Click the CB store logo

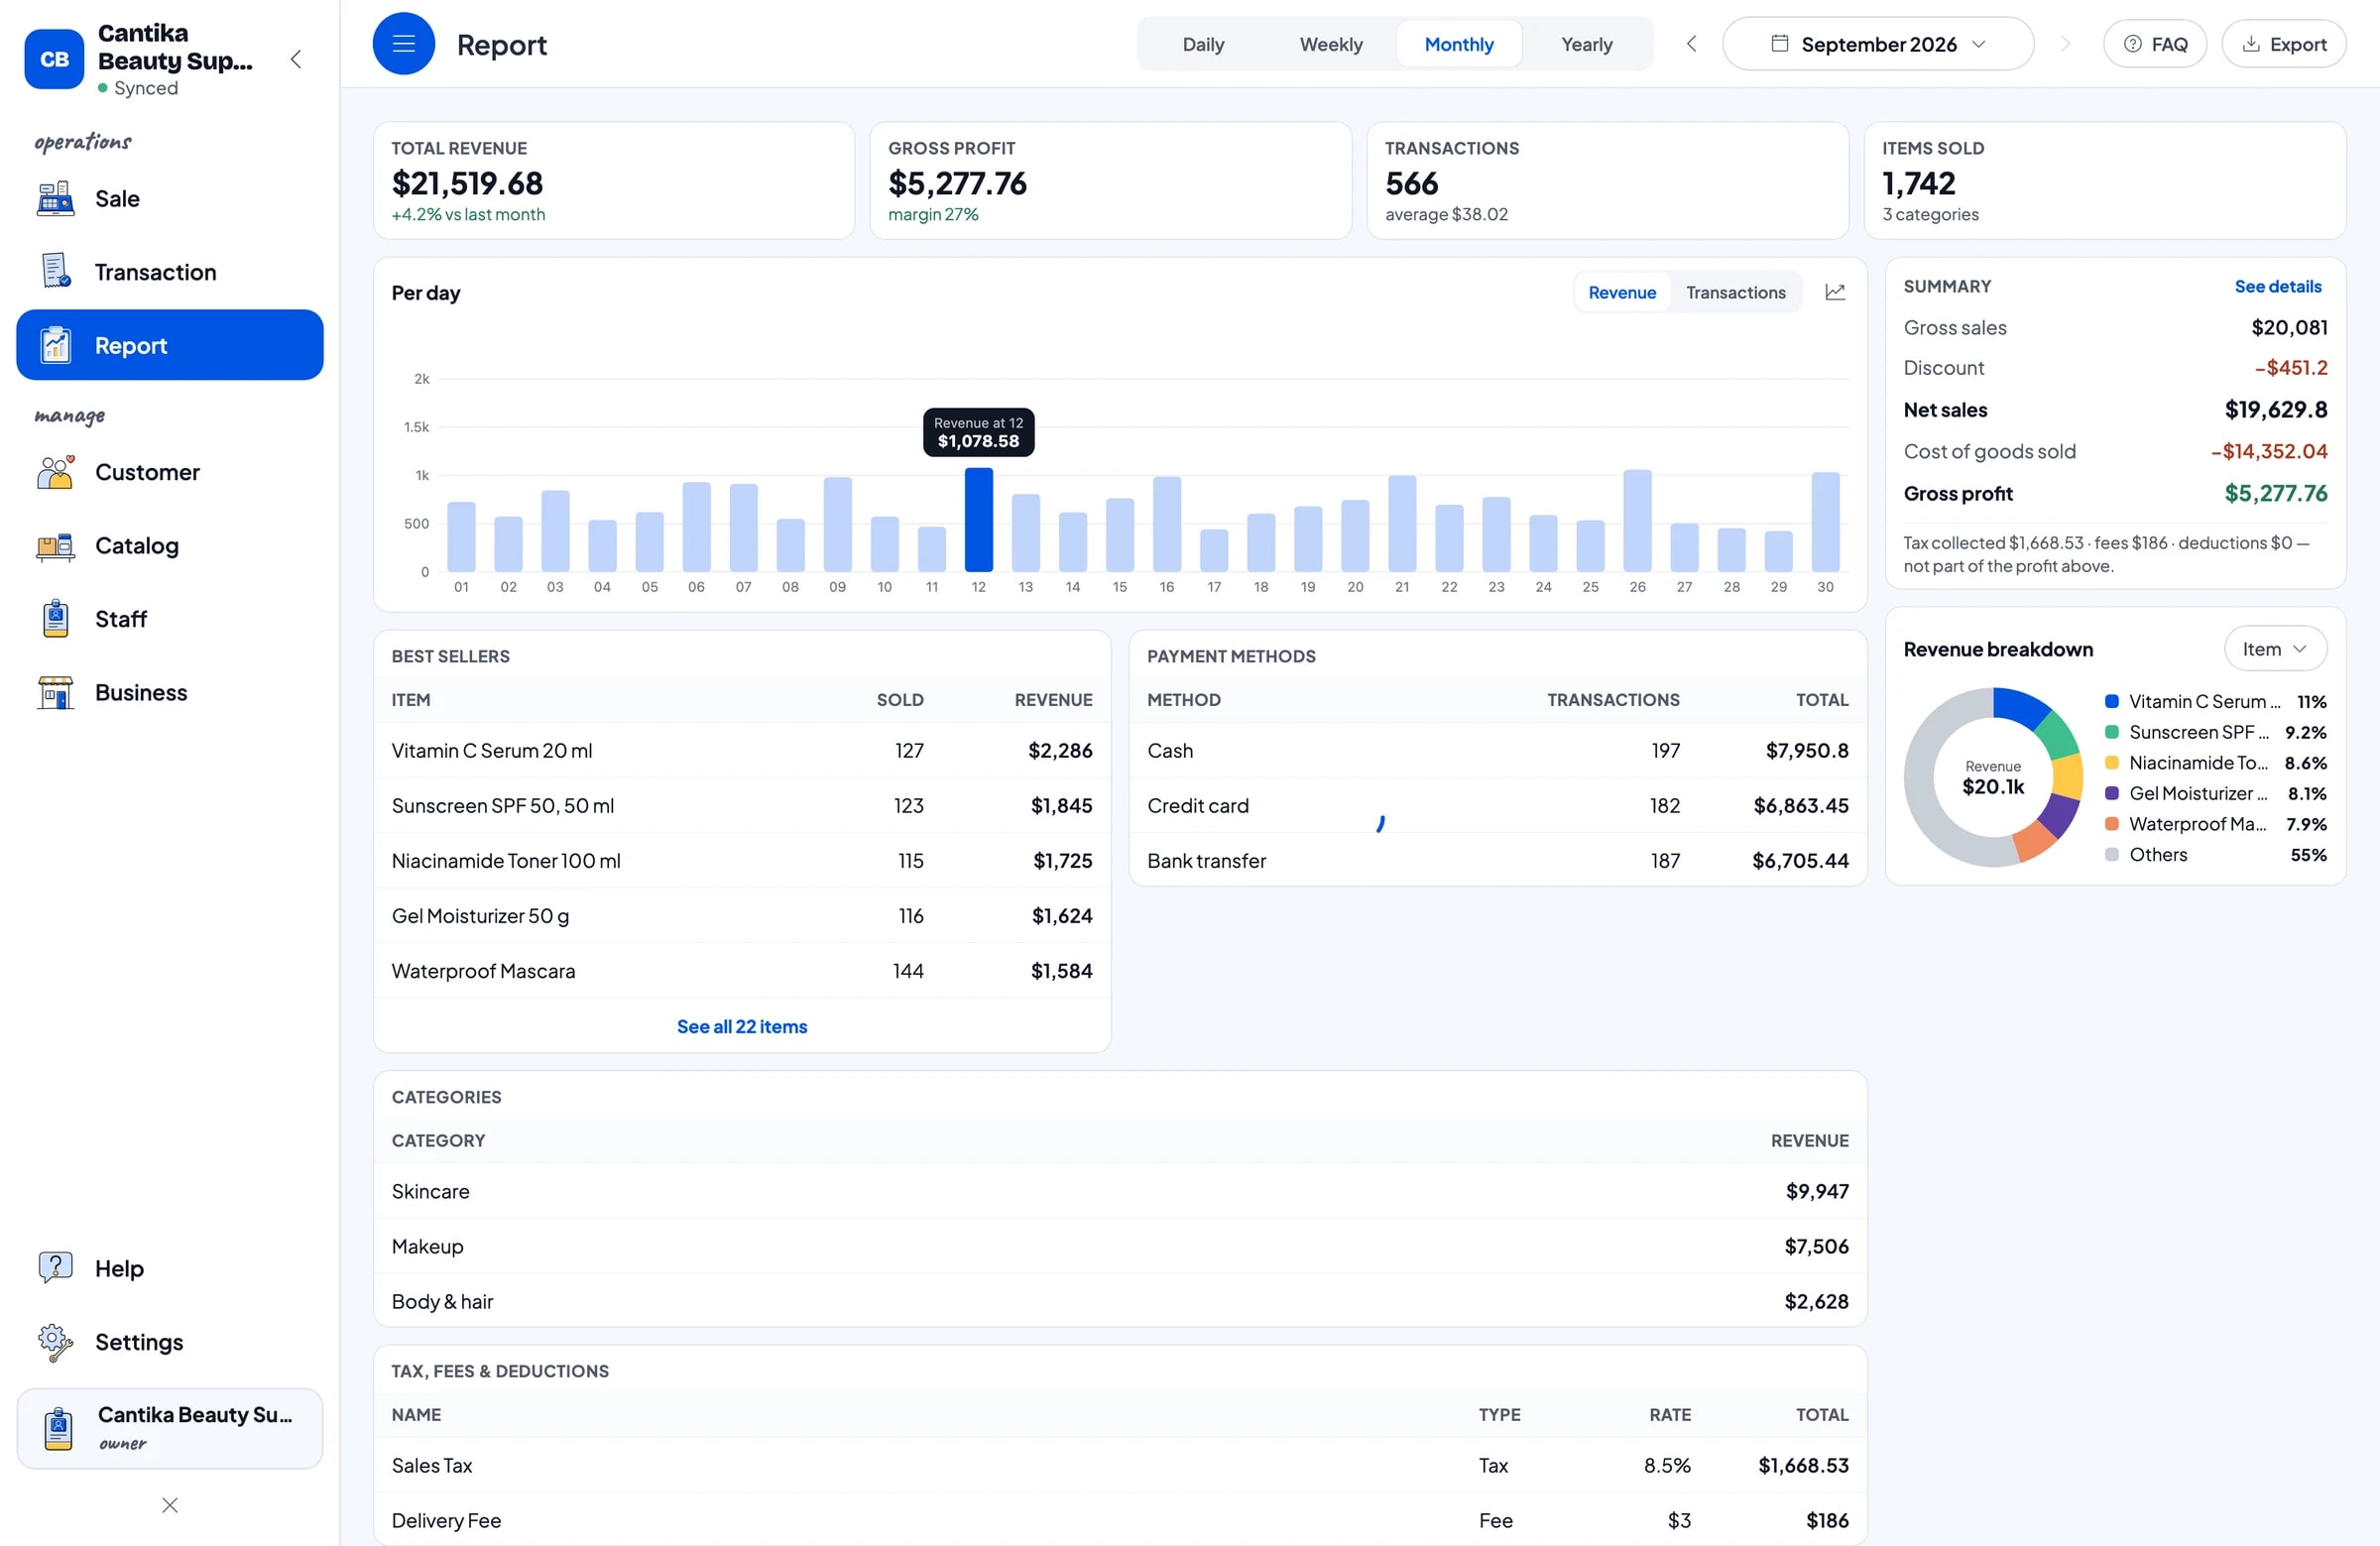point(54,59)
